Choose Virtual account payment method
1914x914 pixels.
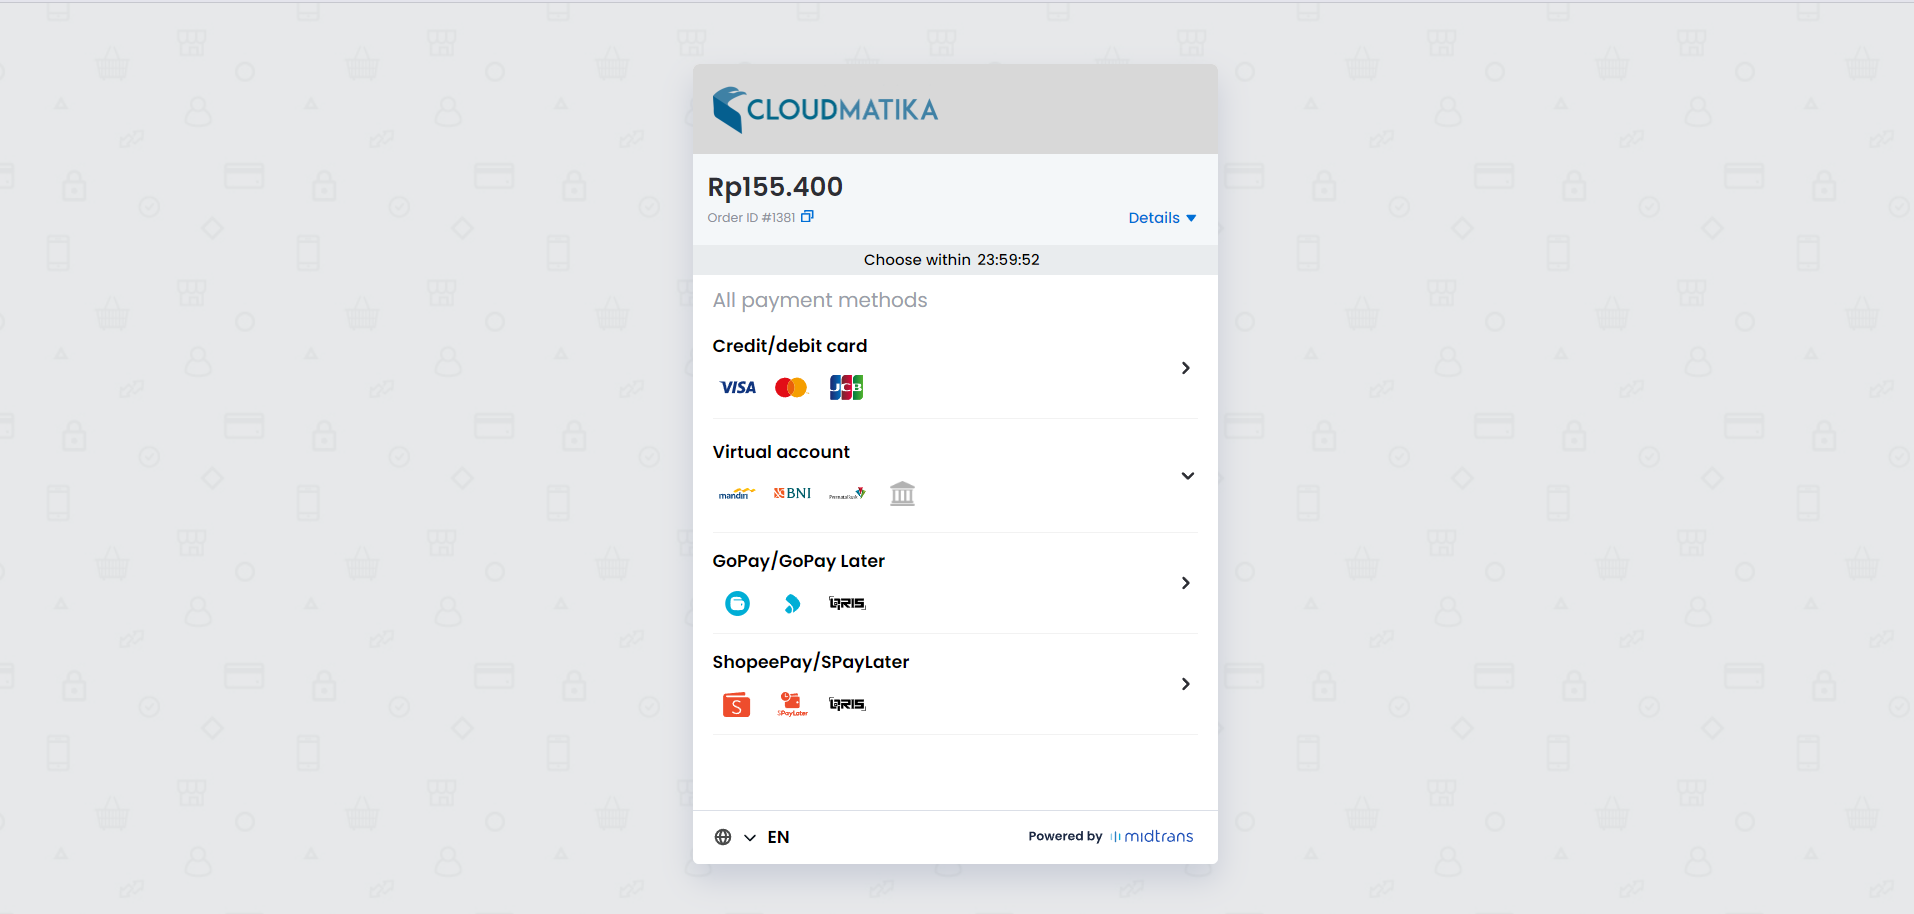click(955, 478)
